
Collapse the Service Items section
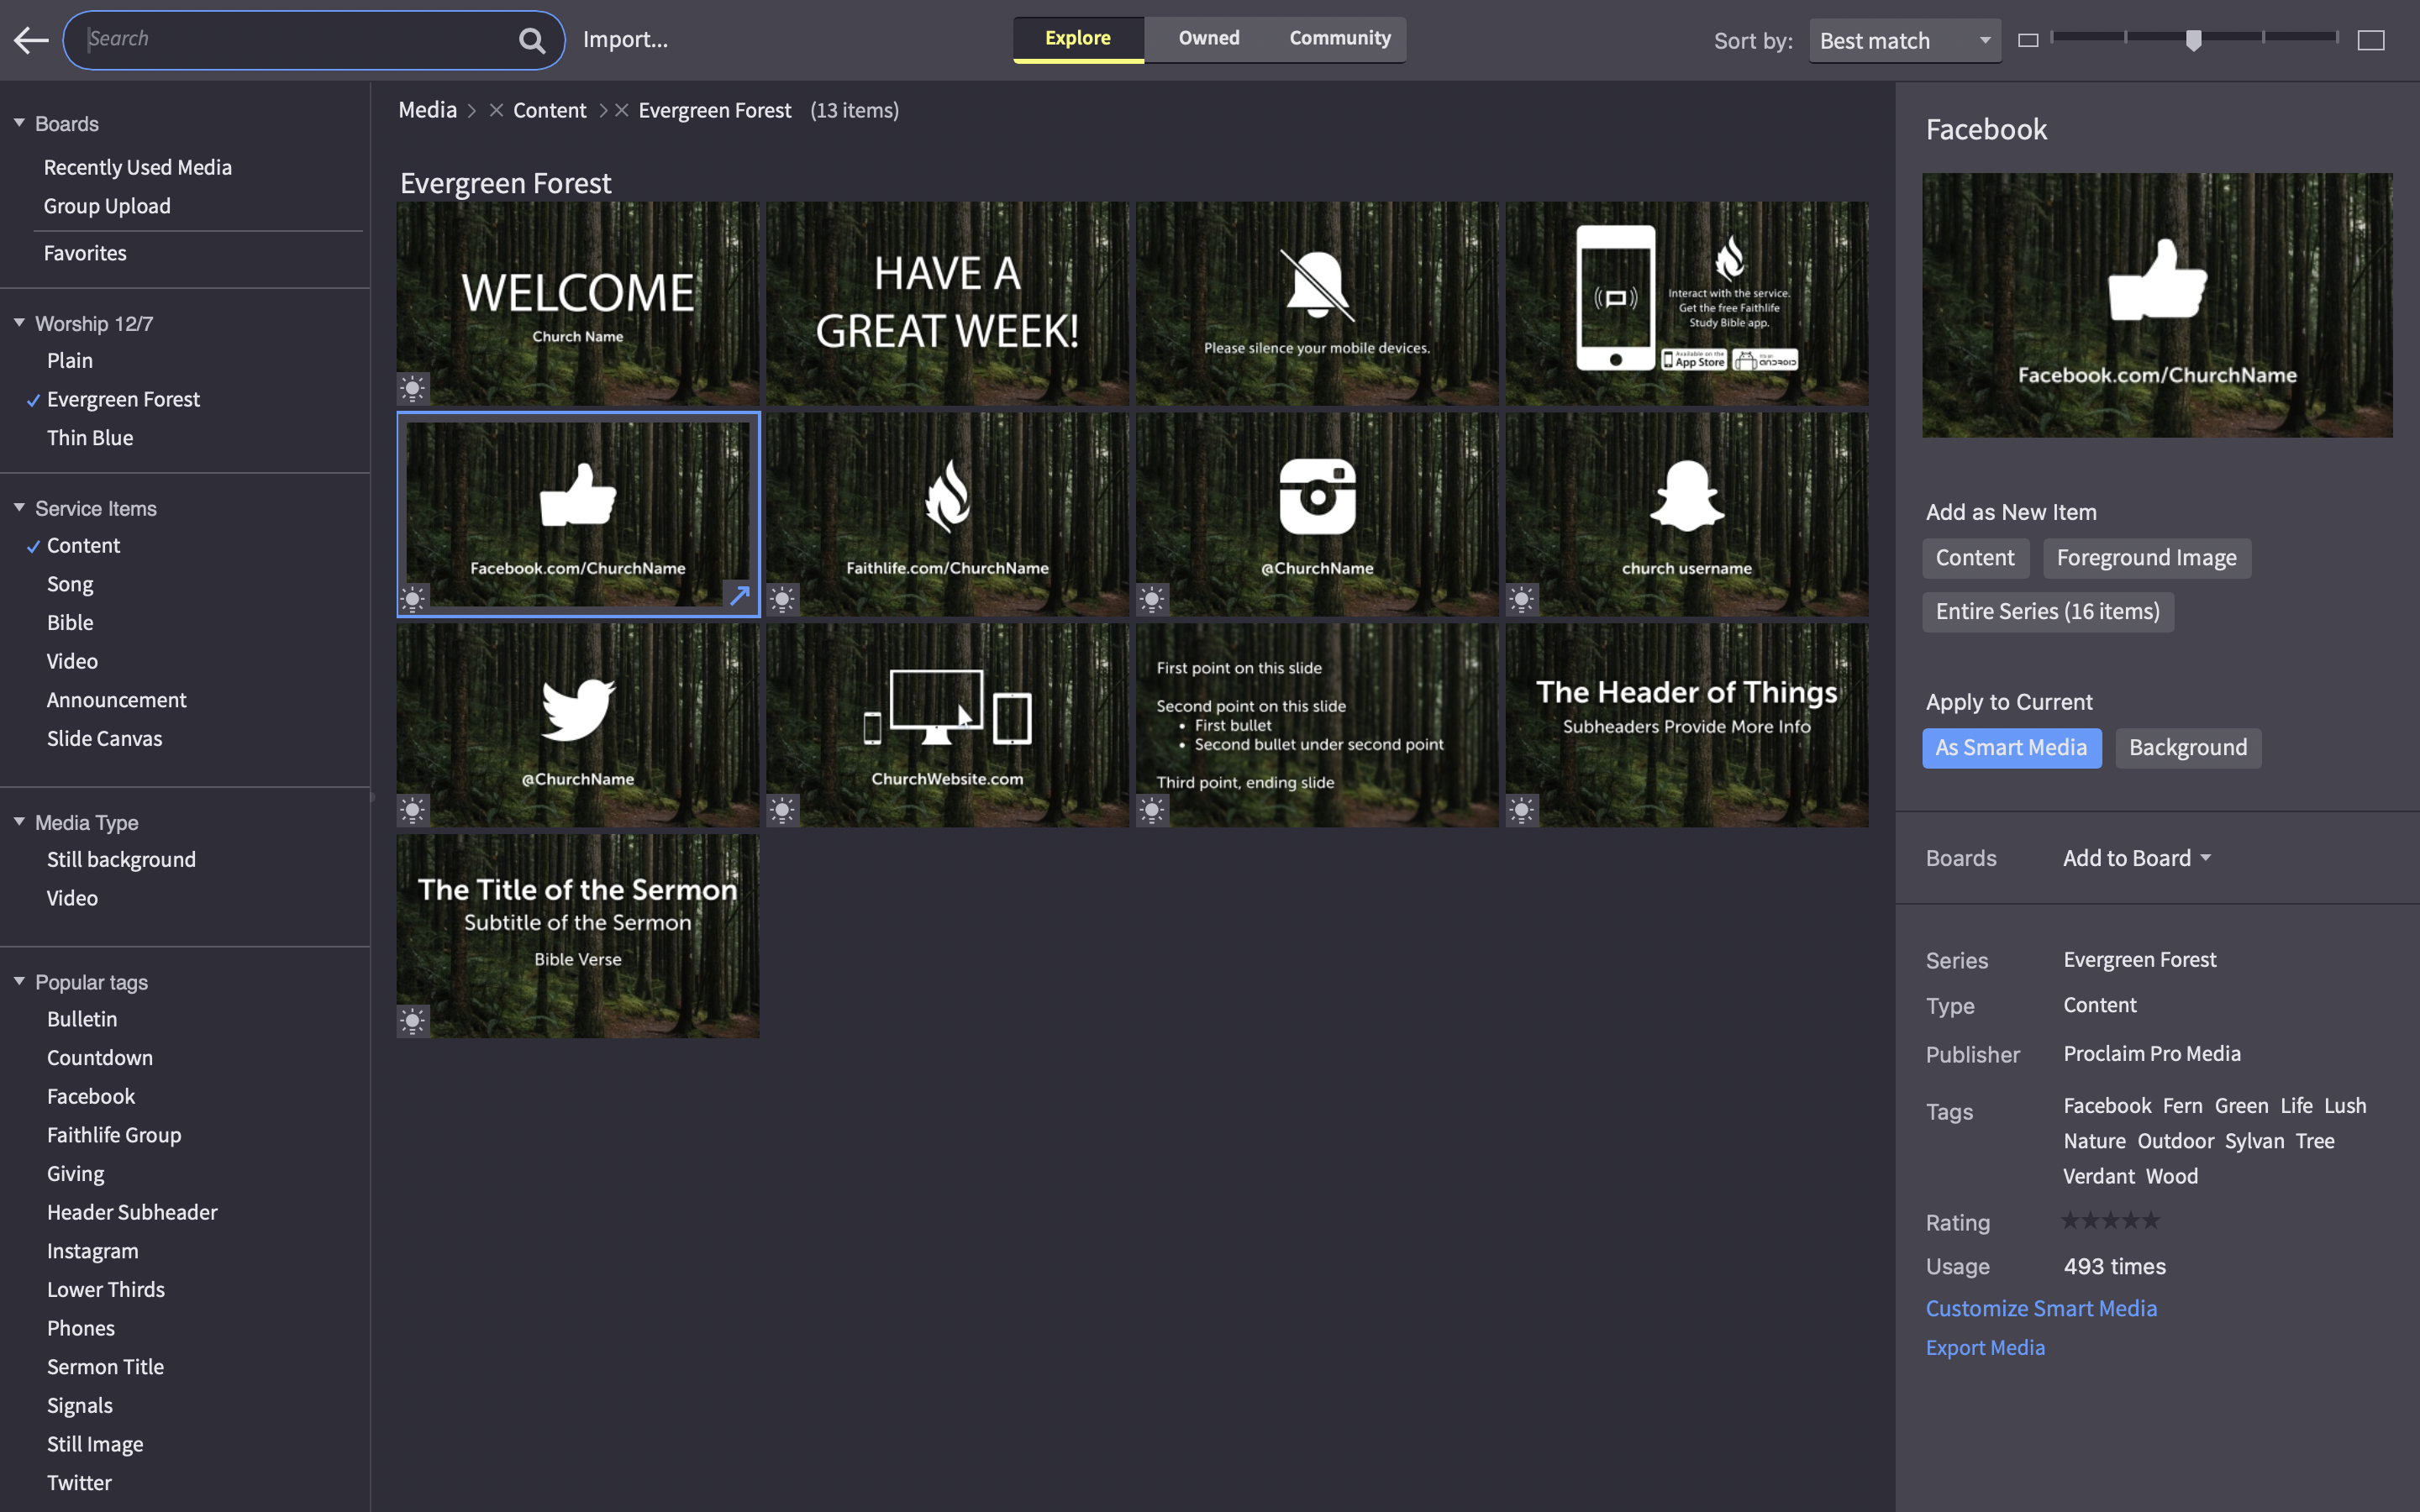19,508
